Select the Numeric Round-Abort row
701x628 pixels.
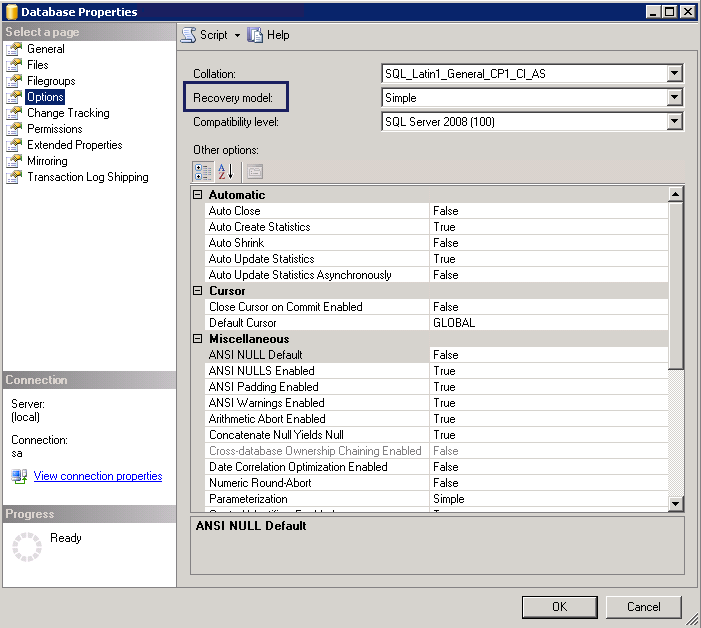(436, 483)
